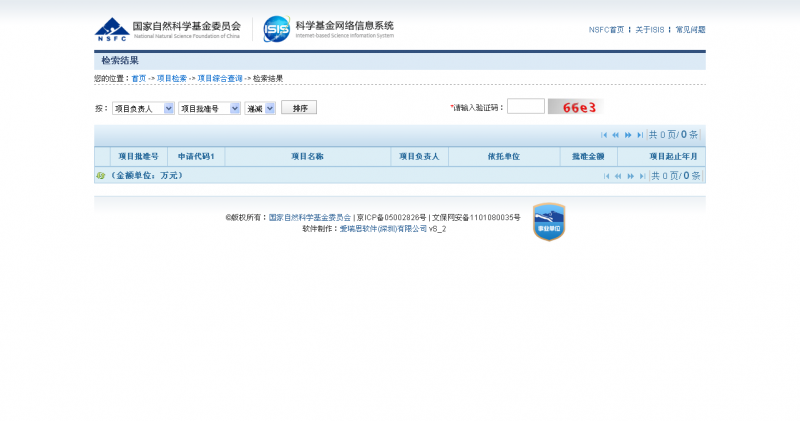The height and width of the screenshot is (421, 800).
Task: Go to first page in bottom pager
Action: pyautogui.click(x=607, y=176)
